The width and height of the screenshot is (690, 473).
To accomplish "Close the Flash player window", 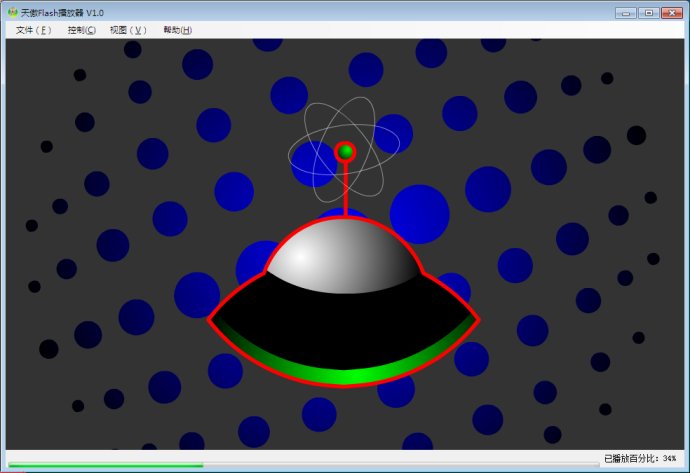I will point(672,13).
